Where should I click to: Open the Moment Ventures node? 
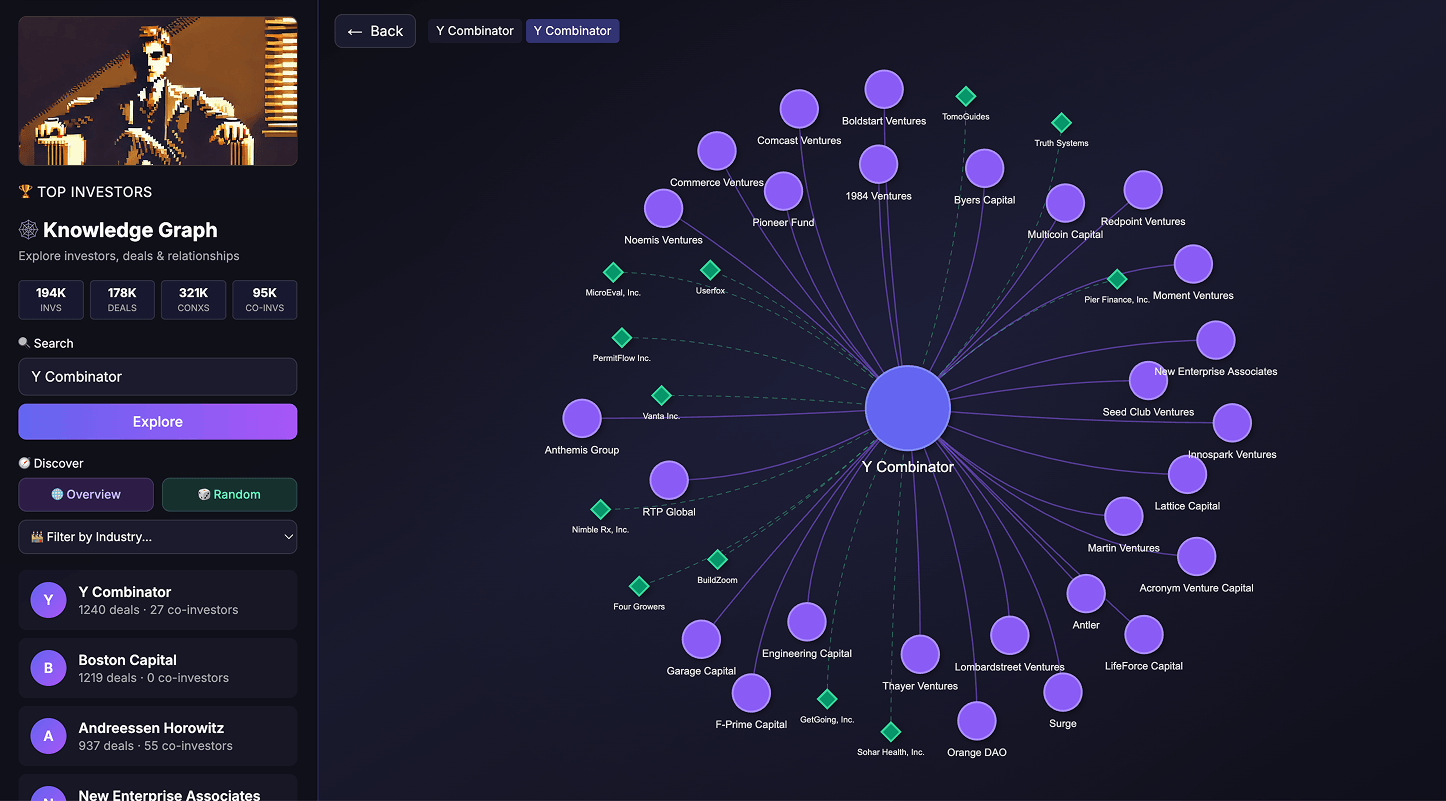click(1193, 264)
